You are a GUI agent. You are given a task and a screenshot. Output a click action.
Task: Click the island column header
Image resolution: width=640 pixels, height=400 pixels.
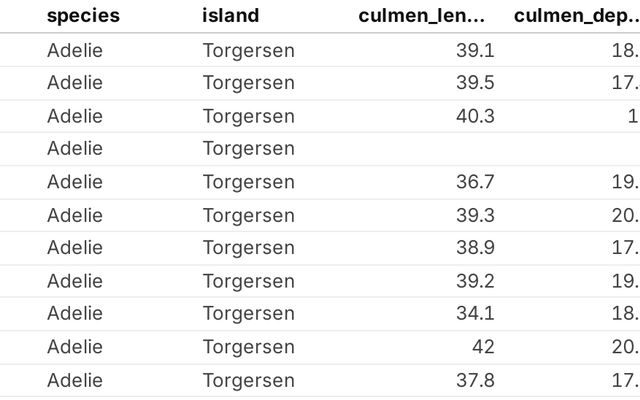click(x=230, y=15)
